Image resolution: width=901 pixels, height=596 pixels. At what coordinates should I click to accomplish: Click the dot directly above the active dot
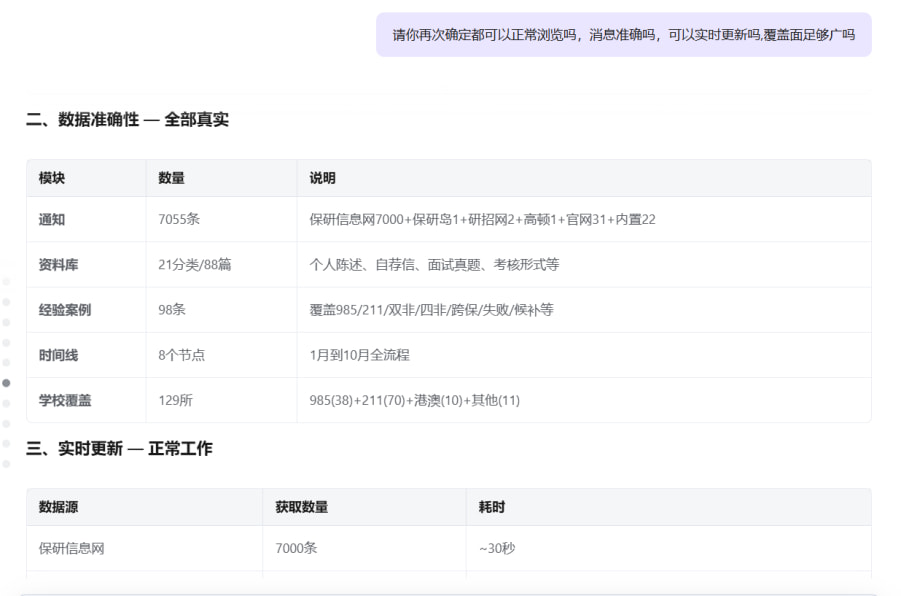tap(6, 362)
